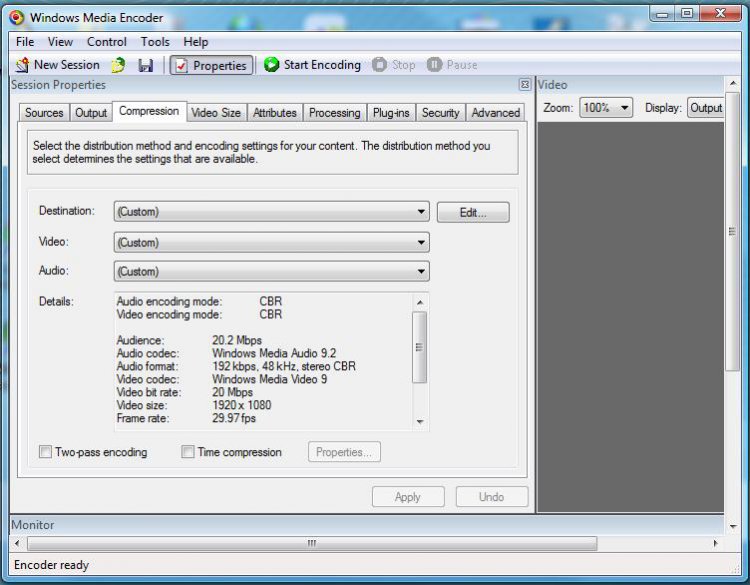Open the Display Output dropdown

click(x=706, y=108)
